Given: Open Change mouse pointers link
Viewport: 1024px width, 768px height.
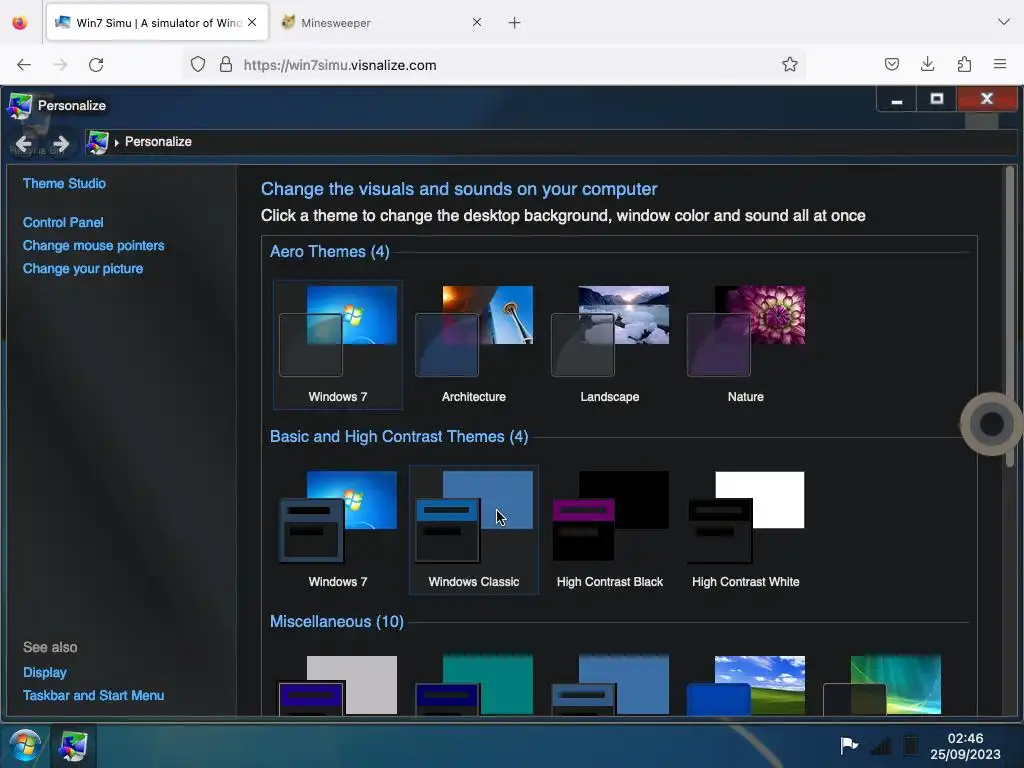Looking at the screenshot, I should point(93,246).
